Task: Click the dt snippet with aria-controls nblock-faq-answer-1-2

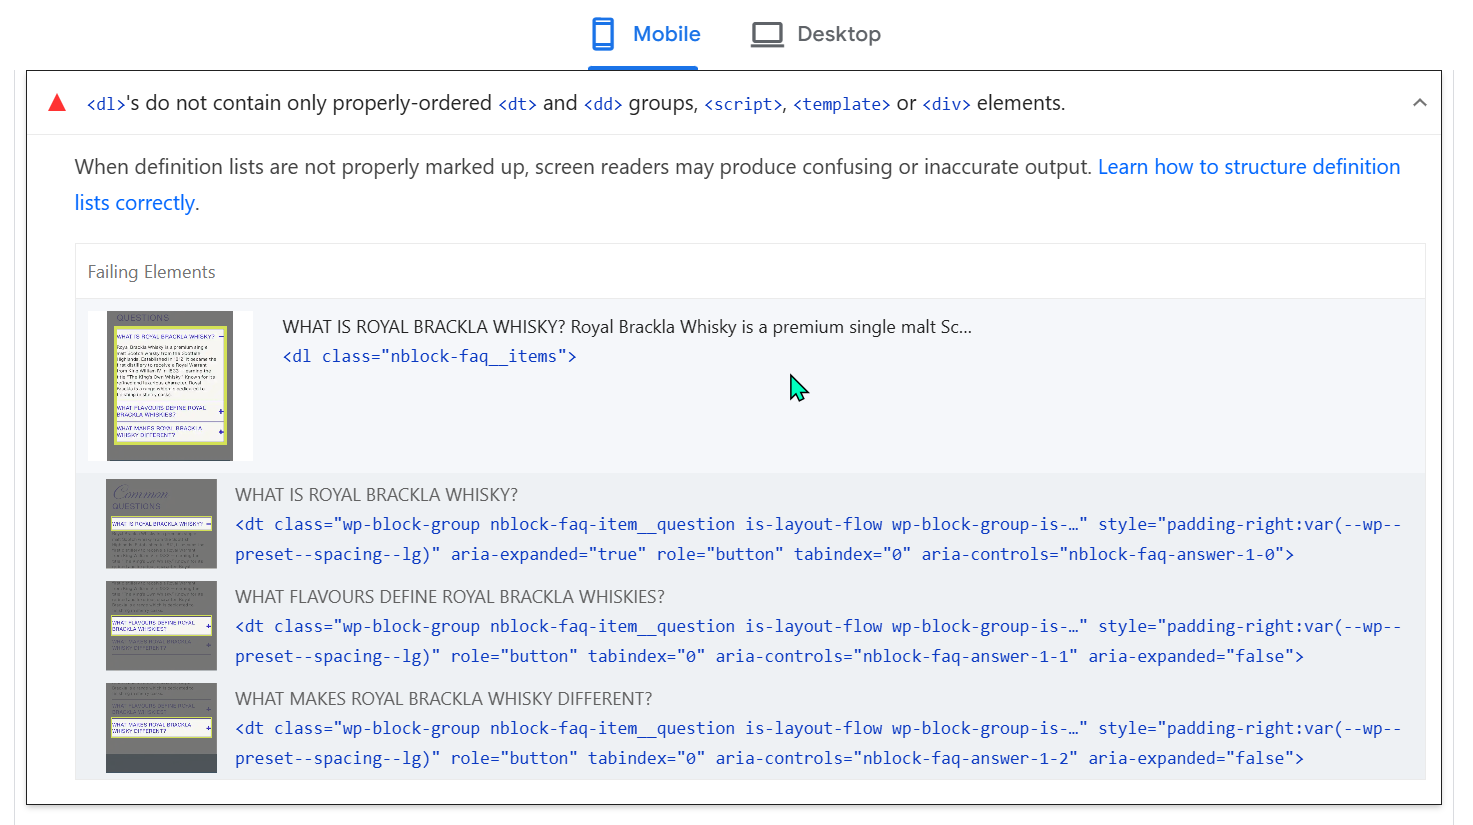Action: [x=818, y=743]
